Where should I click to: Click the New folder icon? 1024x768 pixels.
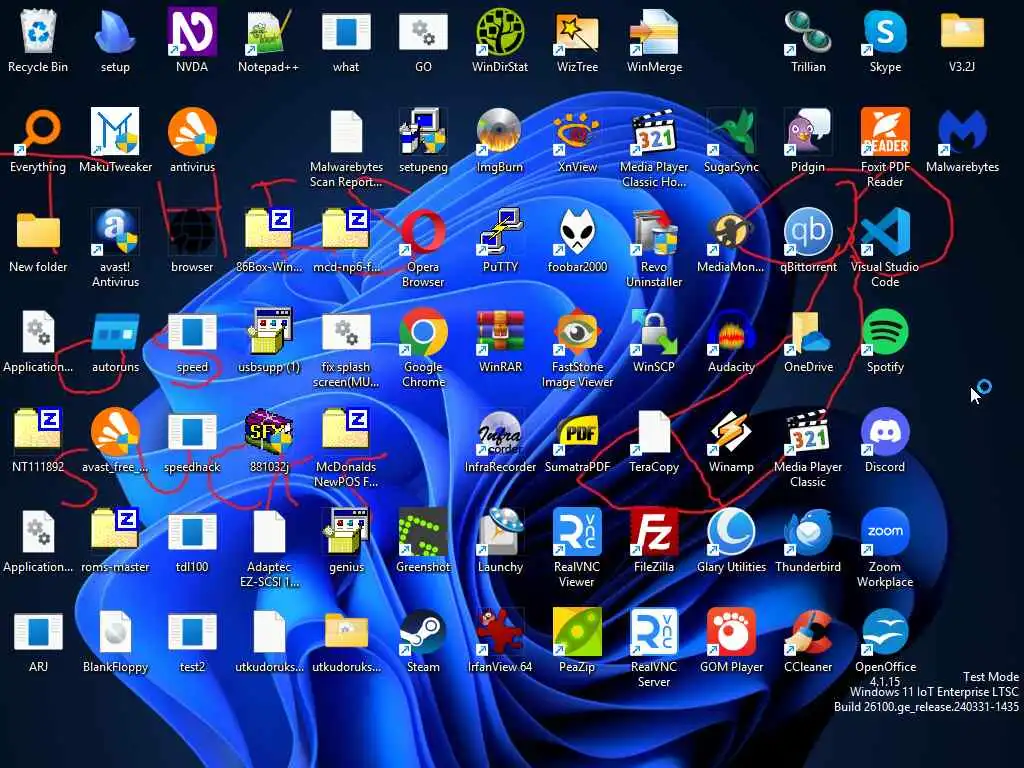click(x=38, y=232)
